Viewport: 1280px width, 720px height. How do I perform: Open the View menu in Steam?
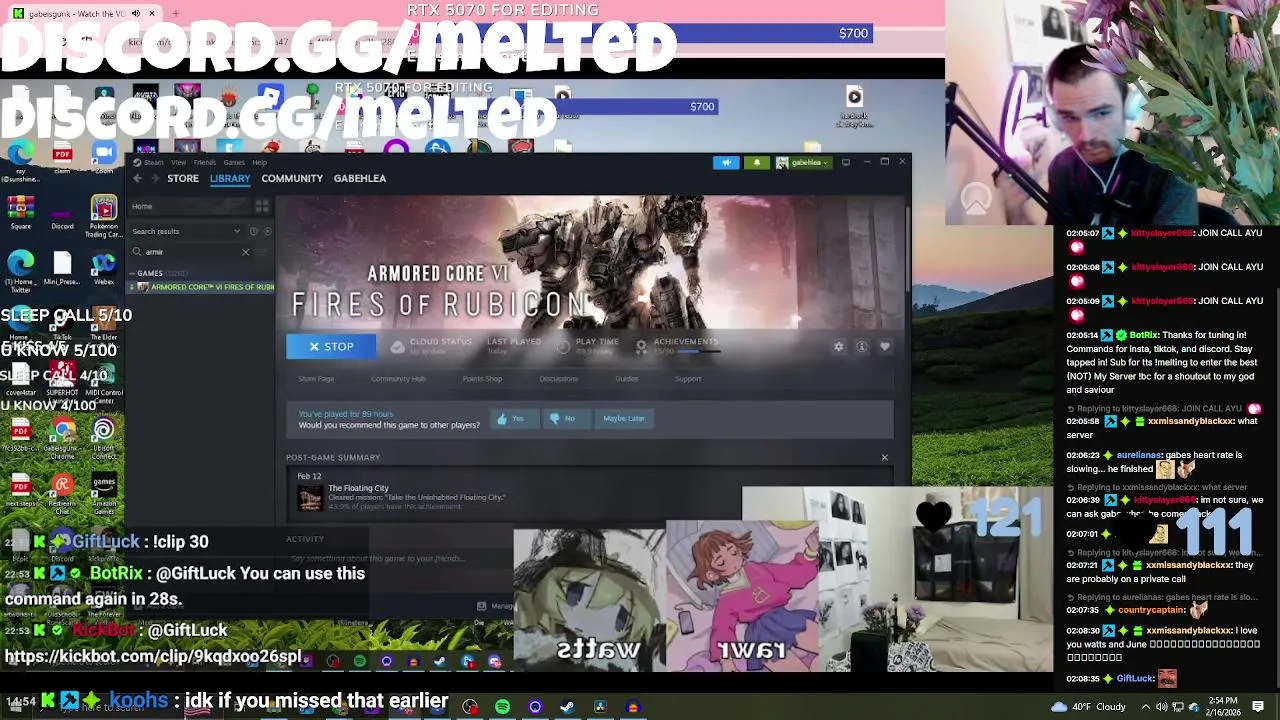click(x=178, y=162)
